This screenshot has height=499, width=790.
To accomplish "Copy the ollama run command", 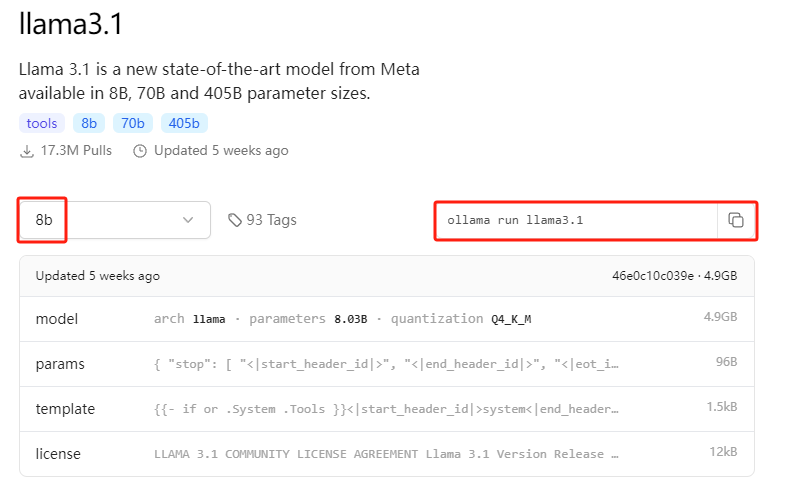I will pyautogui.click(x=736, y=220).
